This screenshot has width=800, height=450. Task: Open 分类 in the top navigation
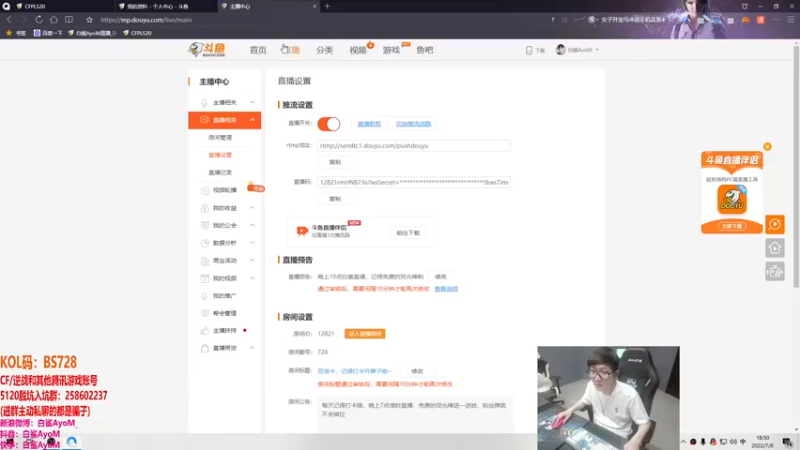[x=324, y=50]
